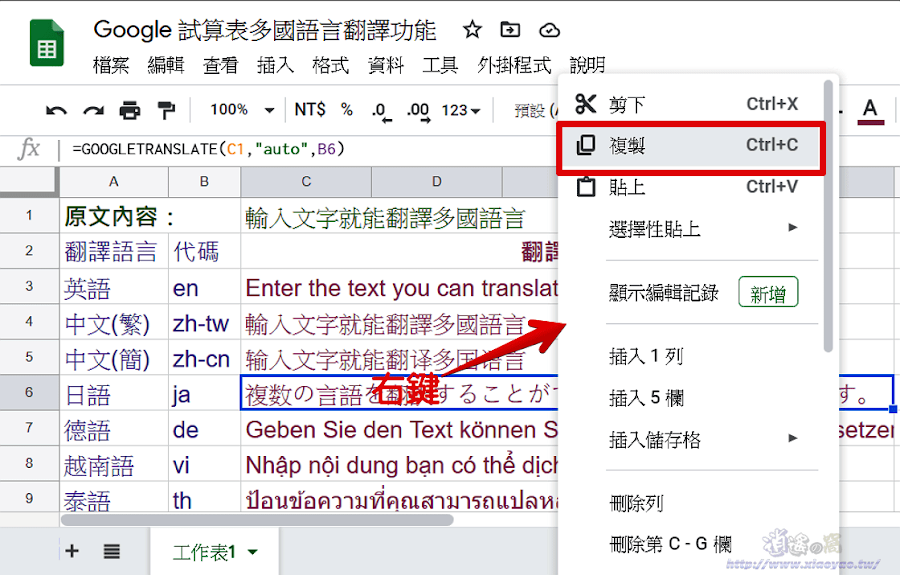The height and width of the screenshot is (575, 900).
Task: Select column B header
Action: click(204, 182)
